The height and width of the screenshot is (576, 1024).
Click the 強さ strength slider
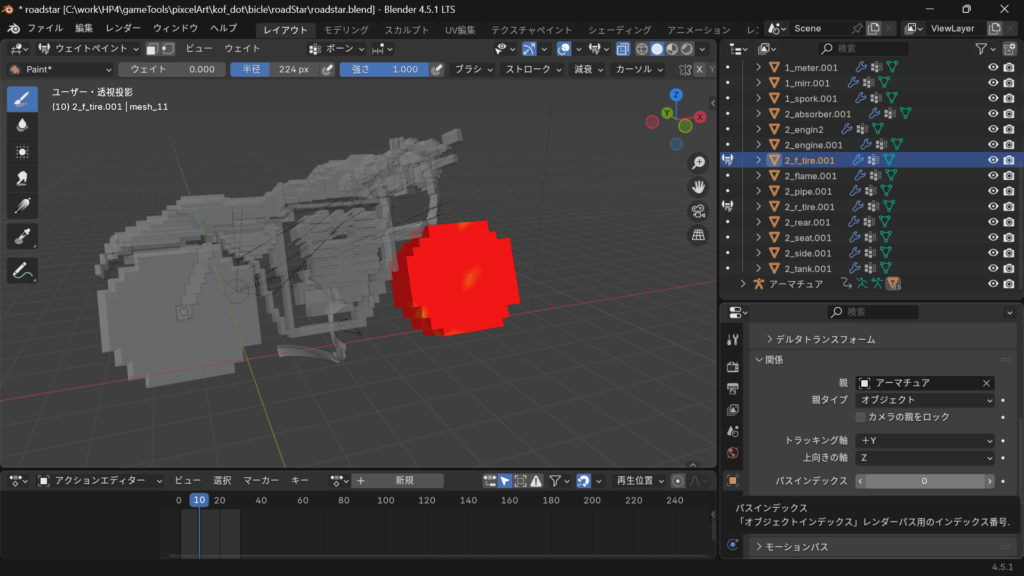click(x=384, y=69)
